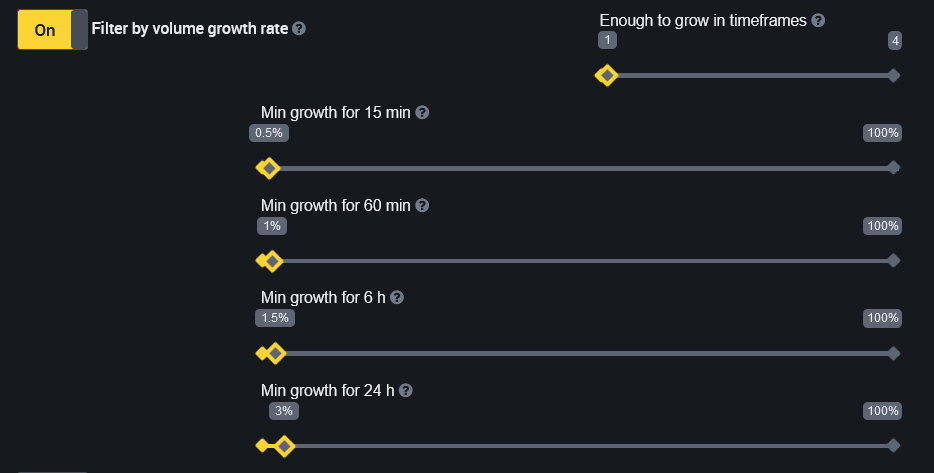Click right end of 6 h growth slider
Viewport: 934px width, 473px height.
894,353
